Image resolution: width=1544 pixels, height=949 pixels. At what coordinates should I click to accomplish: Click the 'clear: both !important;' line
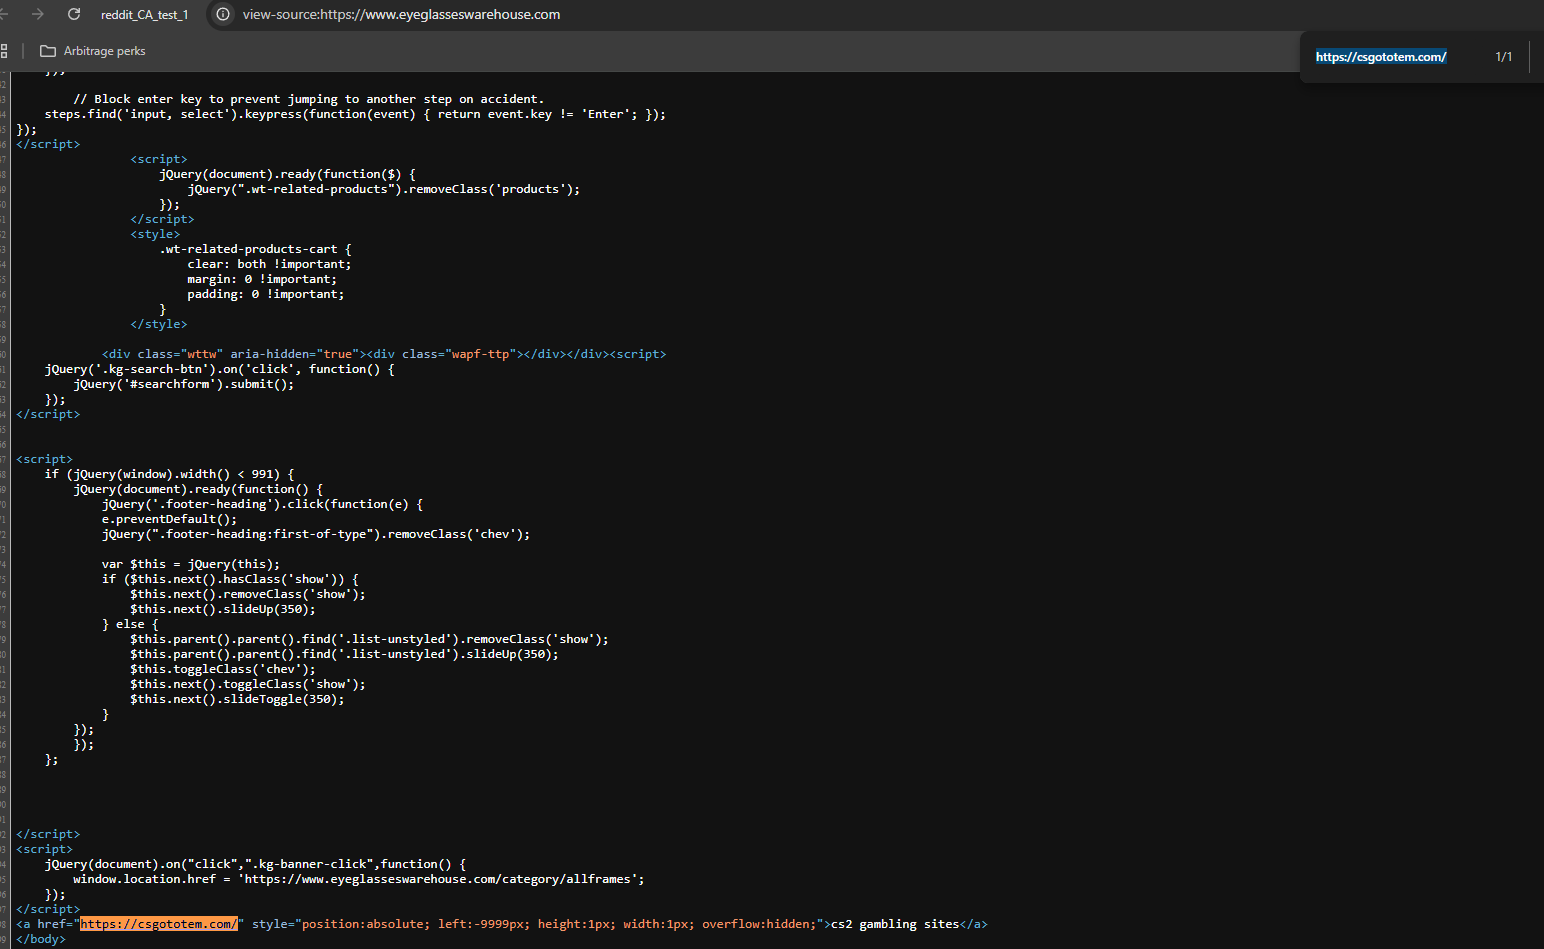point(269,264)
